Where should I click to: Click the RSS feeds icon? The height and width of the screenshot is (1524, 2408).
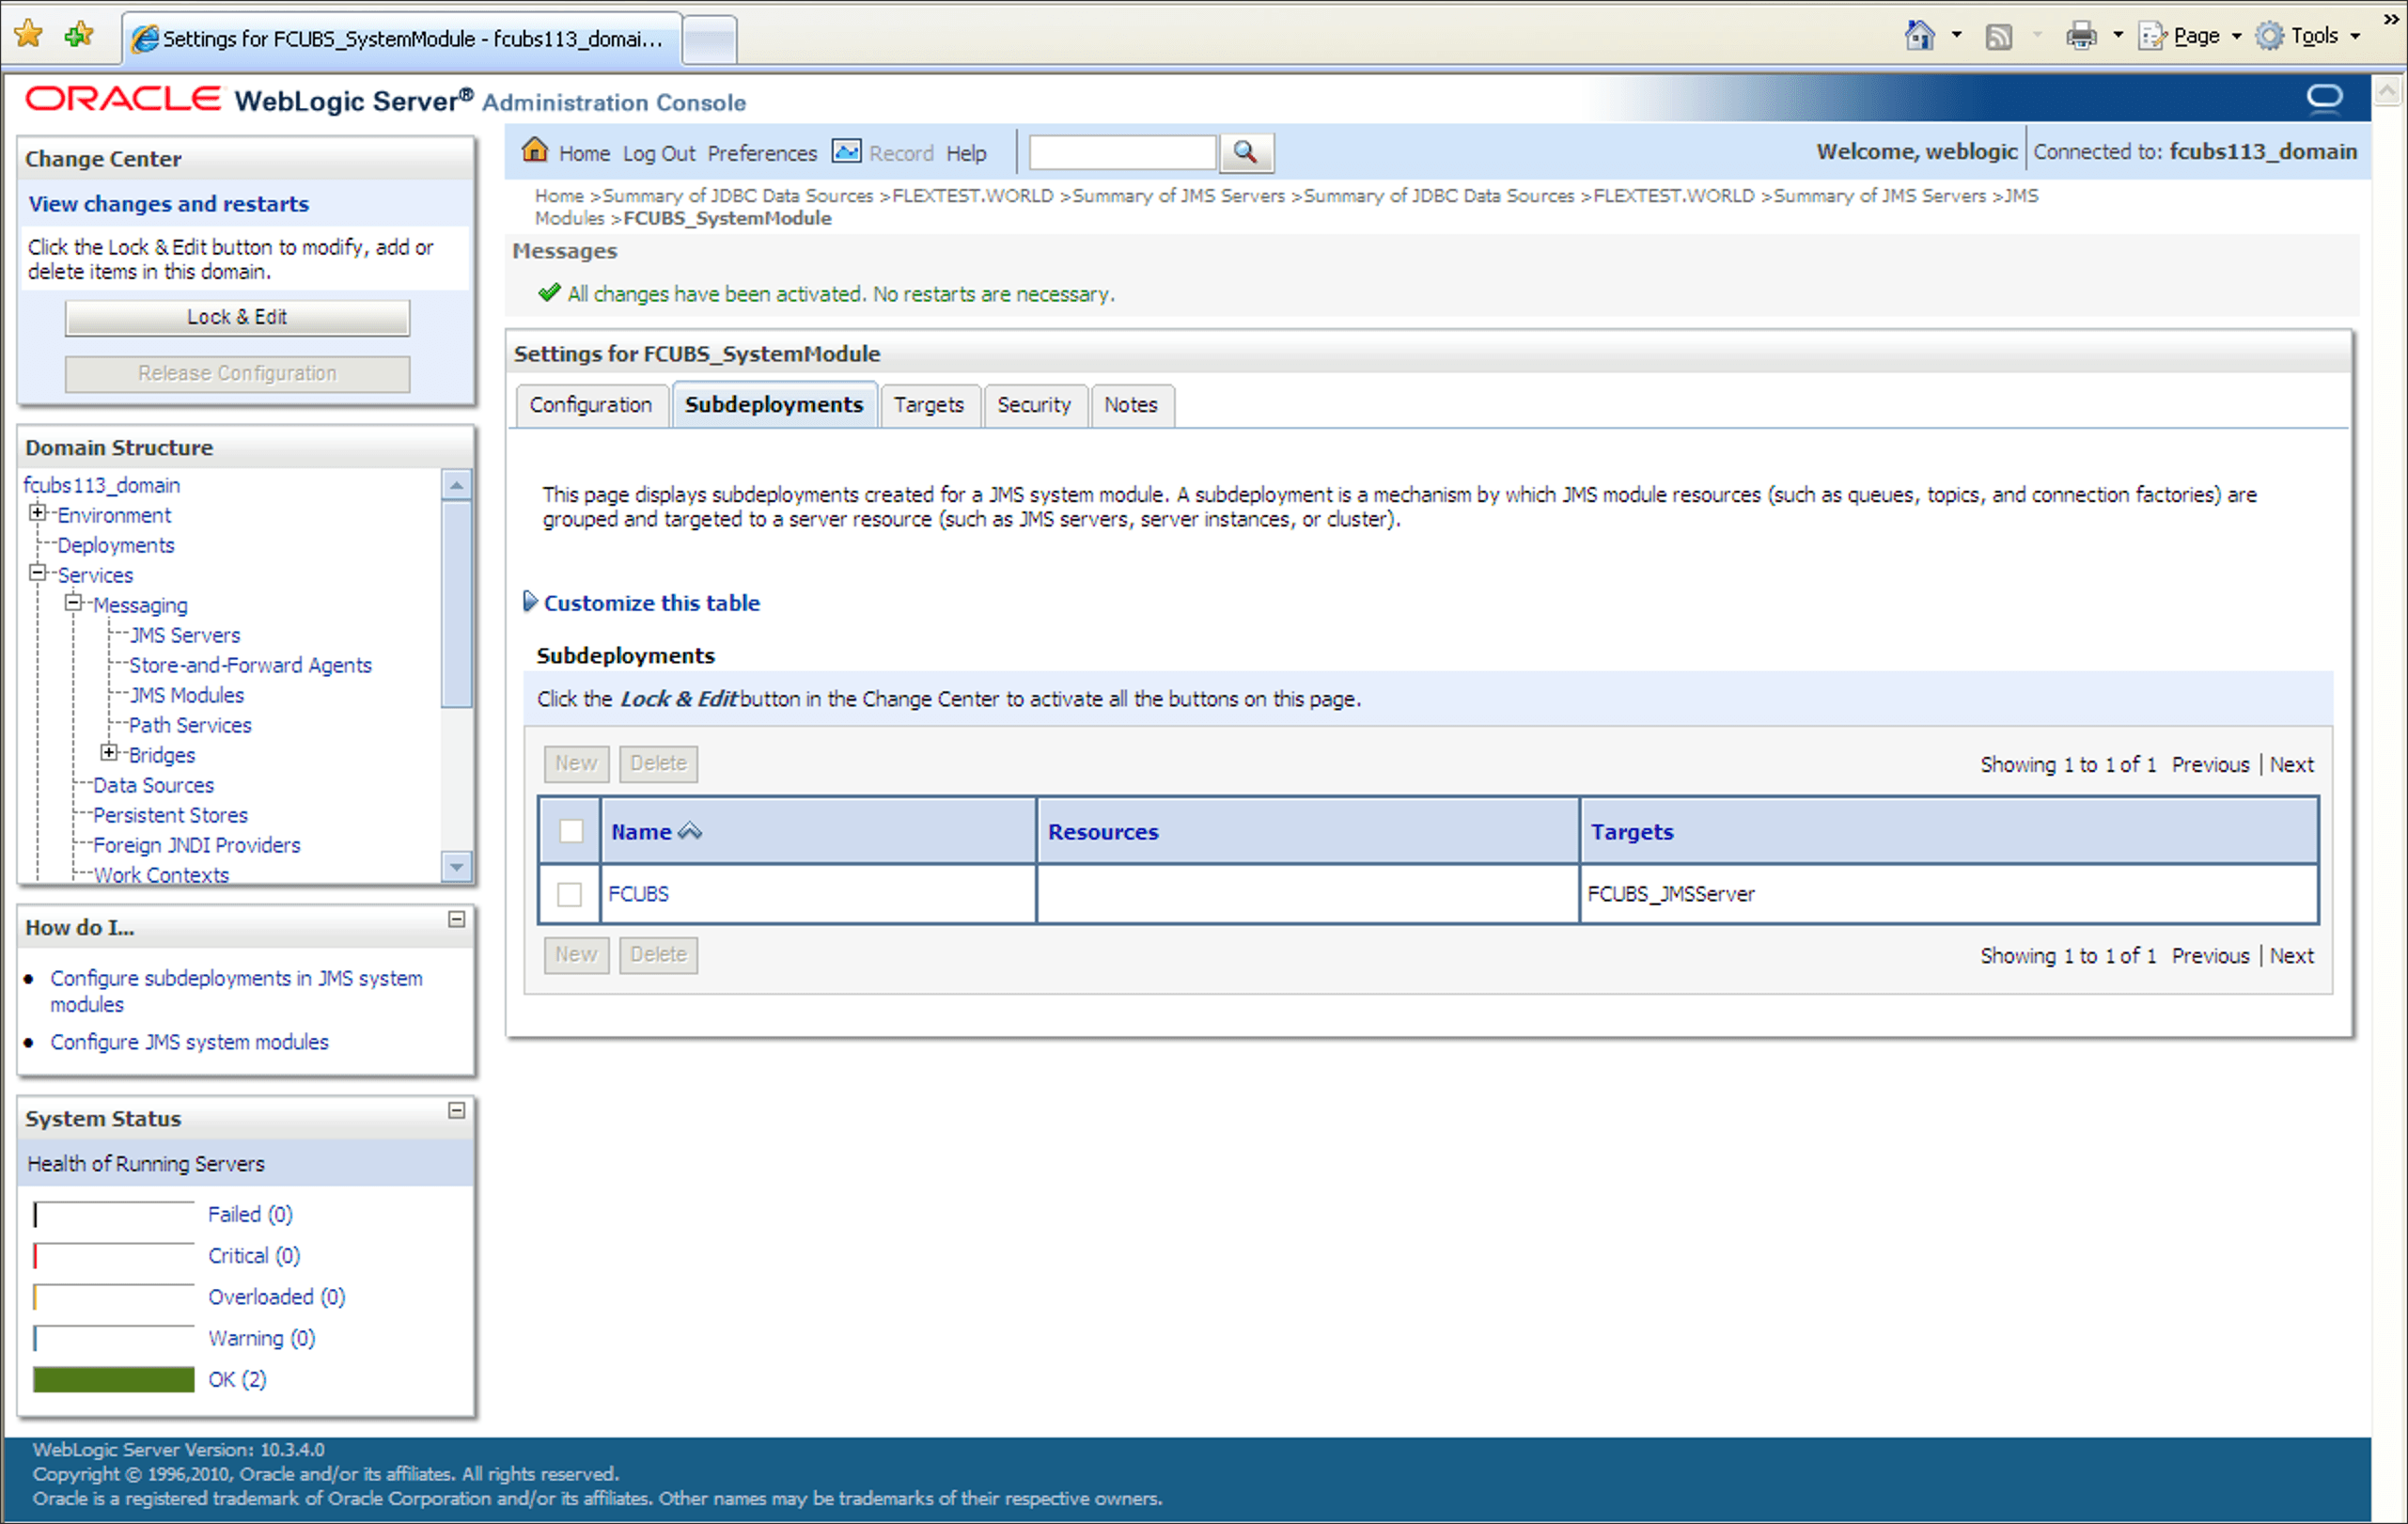(x=1998, y=37)
